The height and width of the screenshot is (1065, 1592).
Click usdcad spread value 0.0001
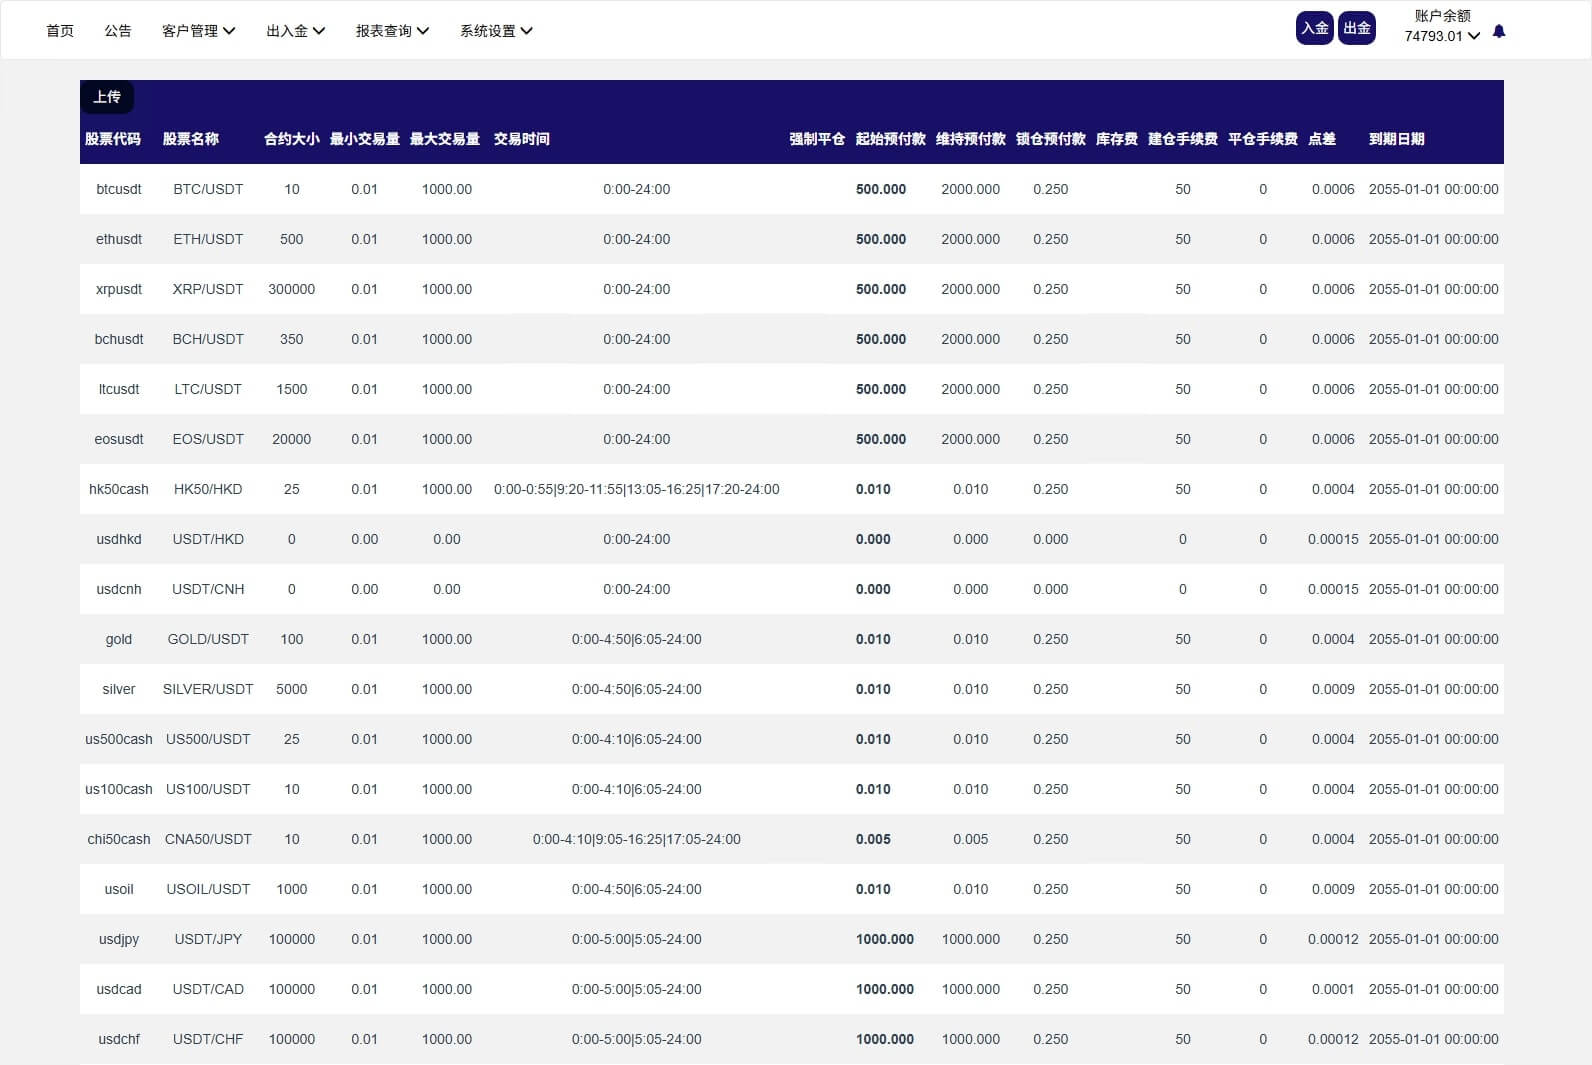[x=1333, y=989]
